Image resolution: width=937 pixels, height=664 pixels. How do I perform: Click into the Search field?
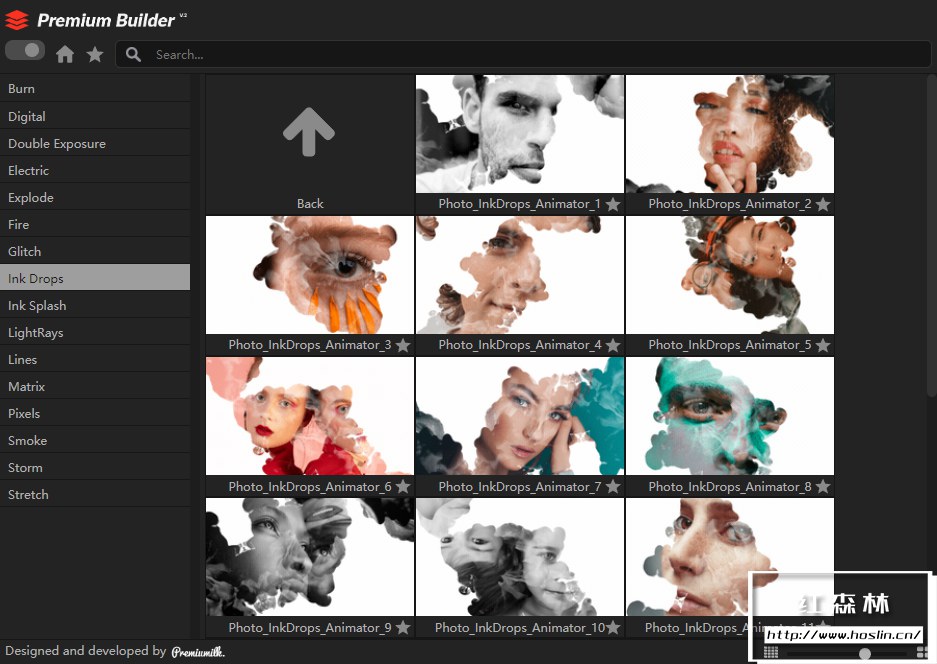click(523, 54)
